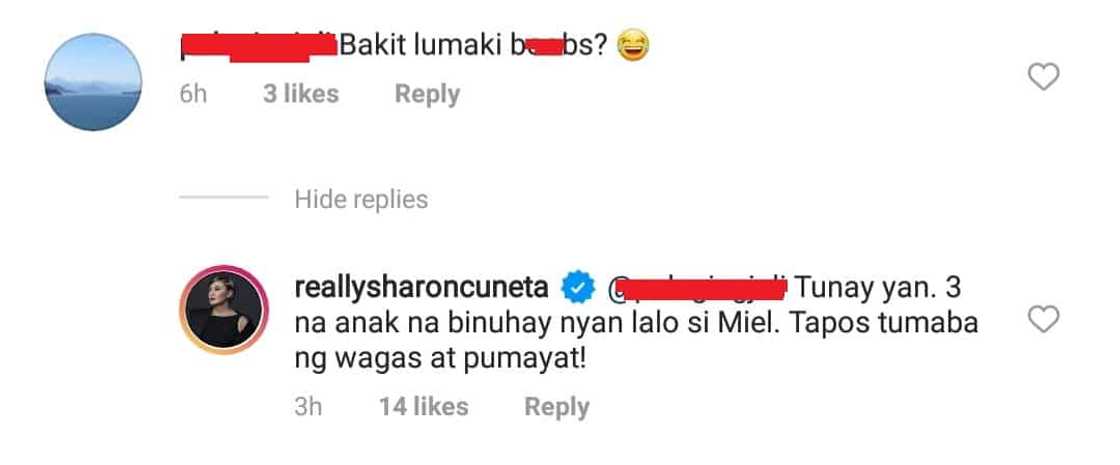Click the redacted username of first commenter
Screen dimensions: 1120x465
258,47
